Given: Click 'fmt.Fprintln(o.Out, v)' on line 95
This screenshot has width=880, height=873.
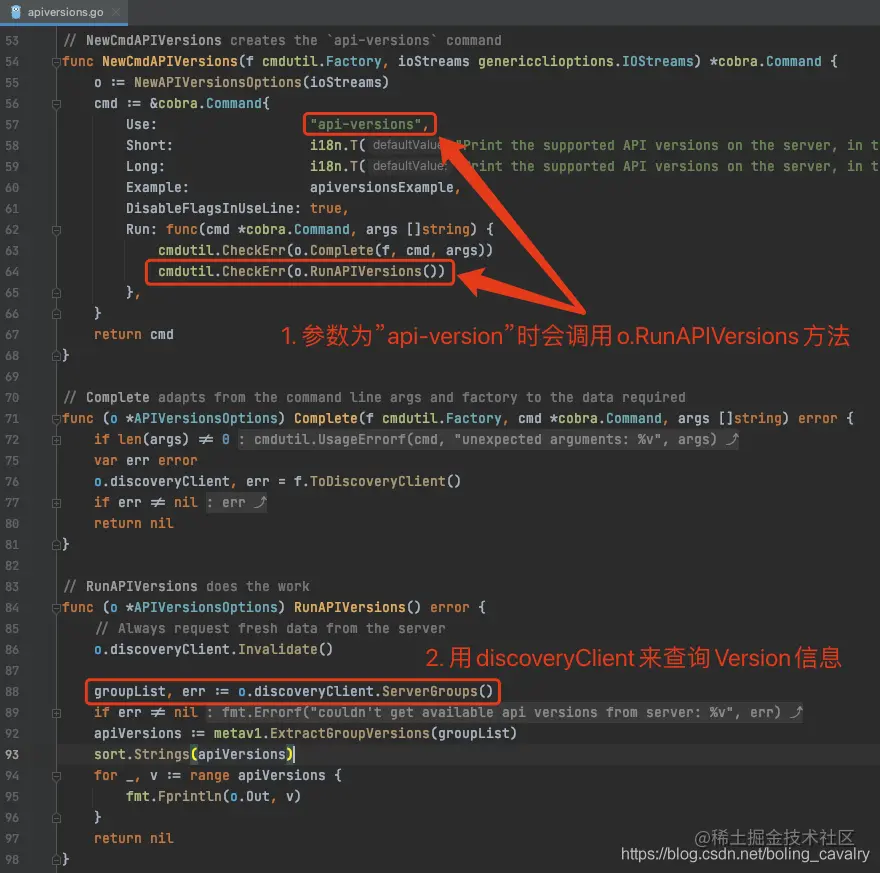Looking at the screenshot, I should pyautogui.click(x=213, y=797).
